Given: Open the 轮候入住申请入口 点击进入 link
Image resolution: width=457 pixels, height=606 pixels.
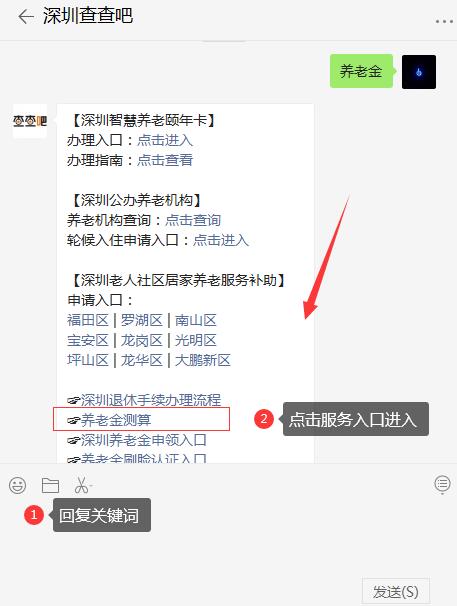Looking at the screenshot, I should (x=221, y=240).
